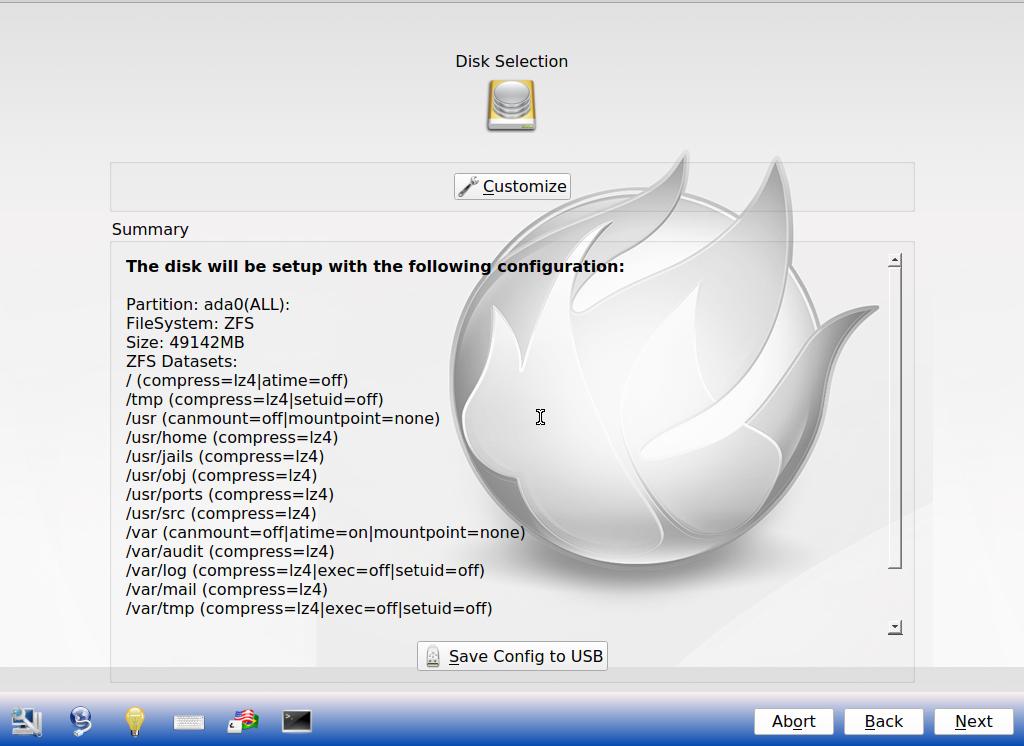Click the '/usr/home (compress=lz4)' line

(x=232, y=437)
